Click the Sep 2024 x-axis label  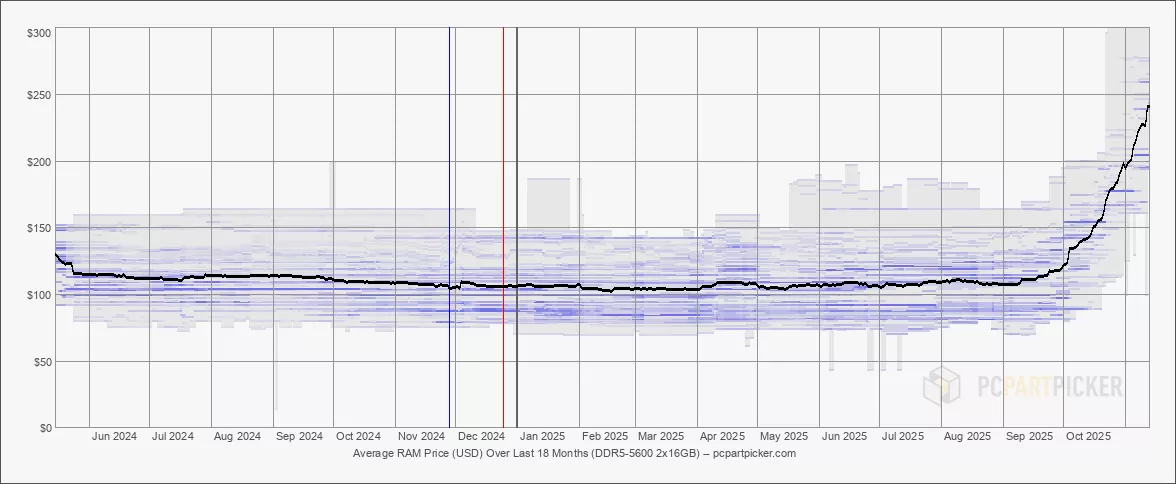pos(298,437)
